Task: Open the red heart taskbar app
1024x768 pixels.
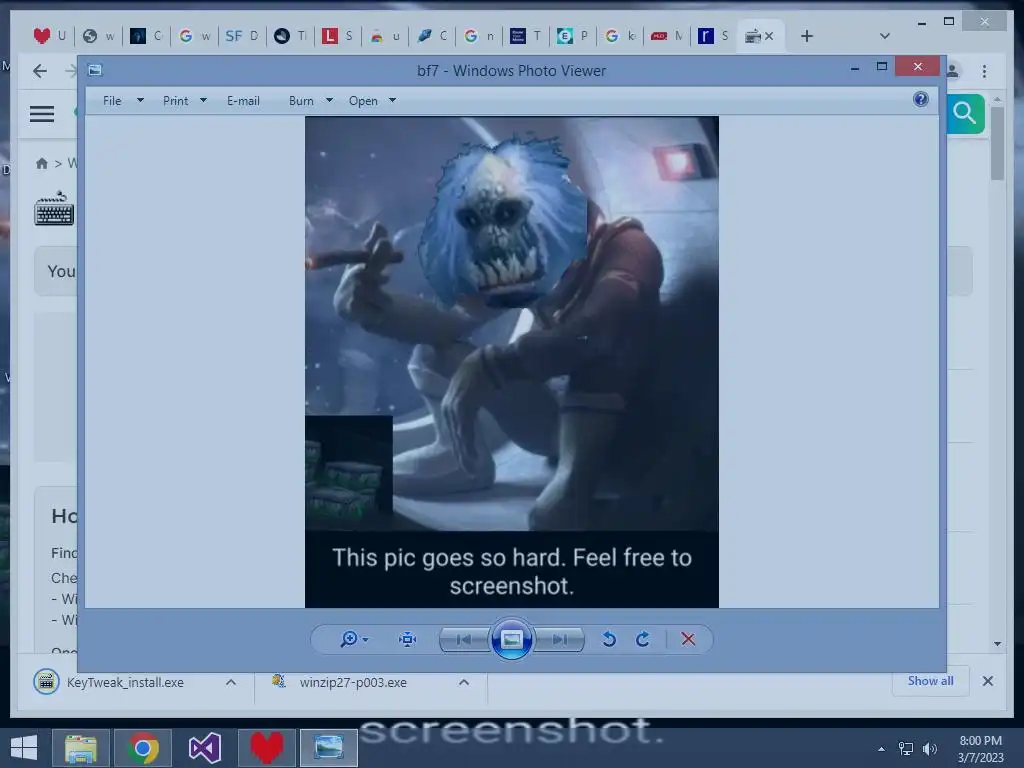Action: pyautogui.click(x=266, y=748)
